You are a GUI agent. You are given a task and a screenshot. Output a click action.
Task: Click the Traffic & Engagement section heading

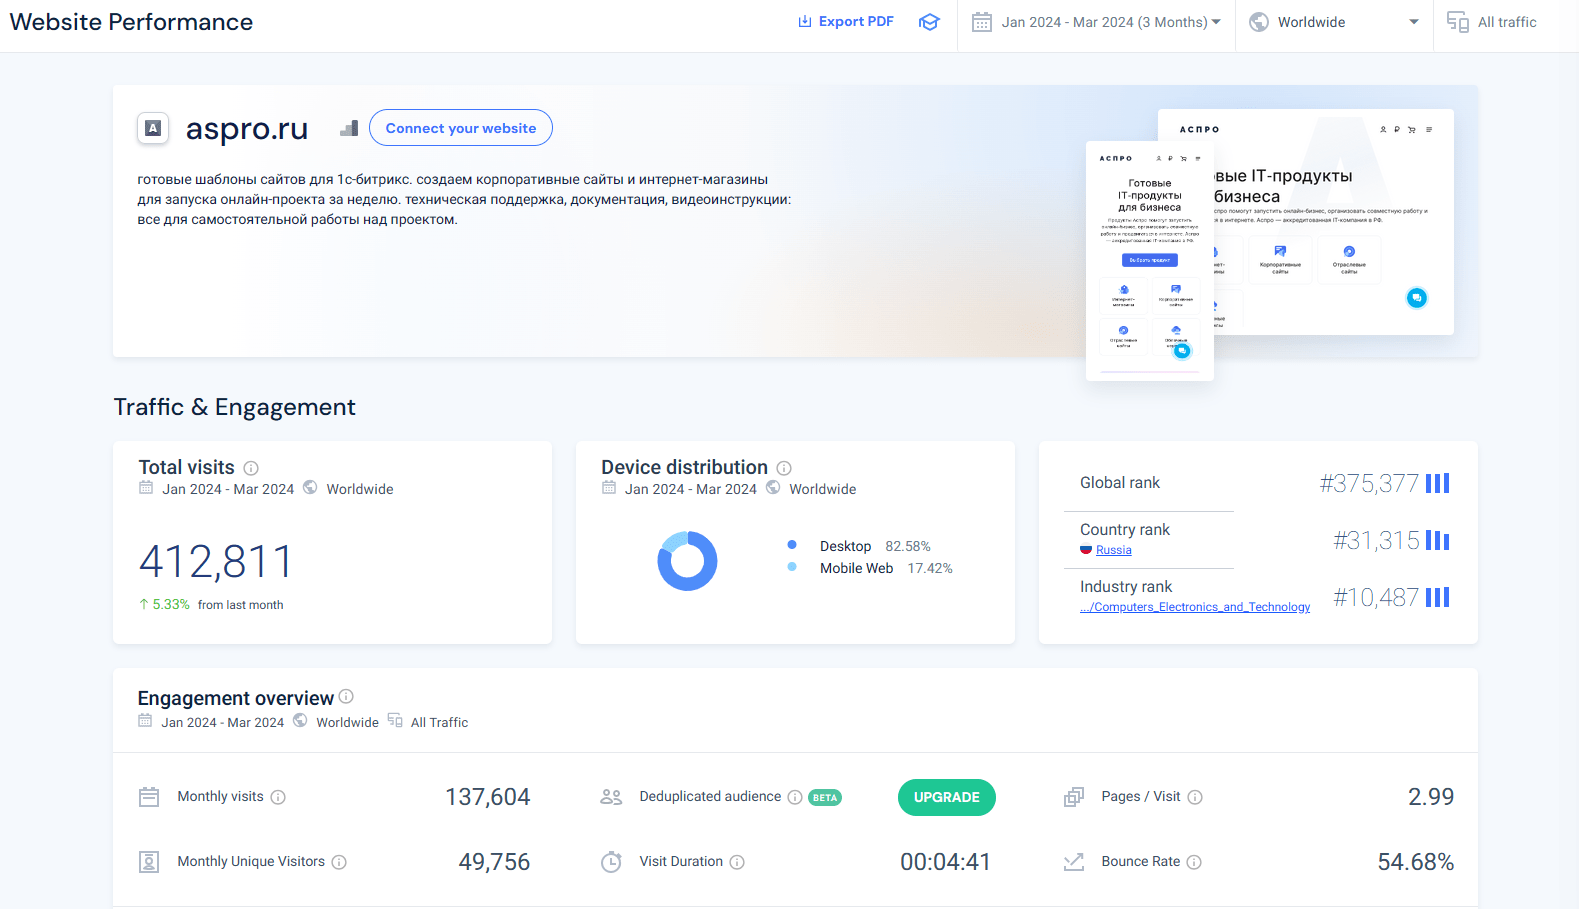(x=235, y=407)
